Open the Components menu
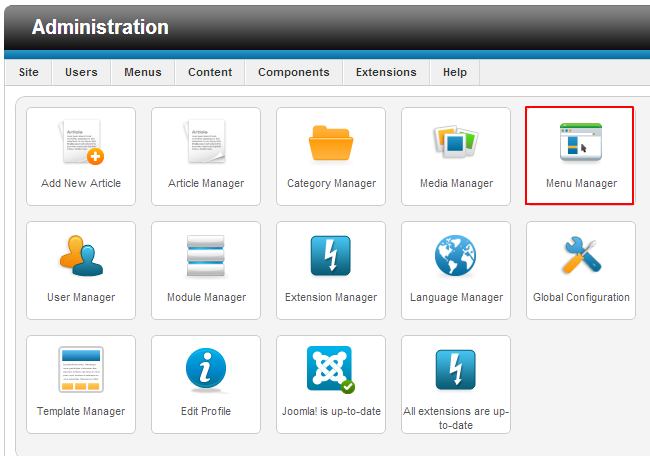 pyautogui.click(x=294, y=72)
